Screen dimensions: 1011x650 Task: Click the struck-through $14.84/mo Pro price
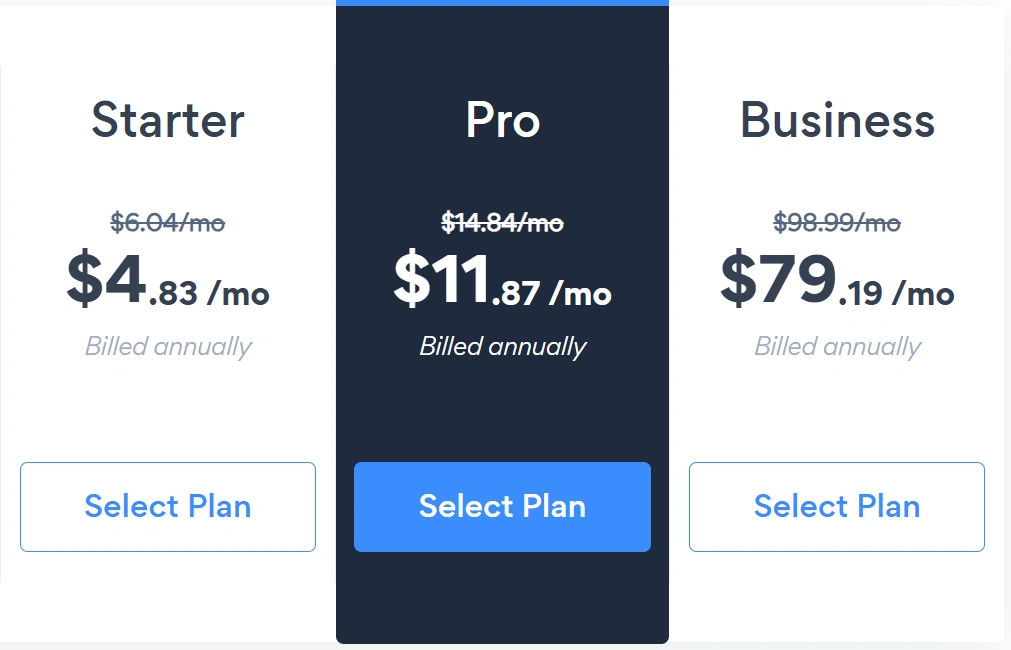[502, 222]
